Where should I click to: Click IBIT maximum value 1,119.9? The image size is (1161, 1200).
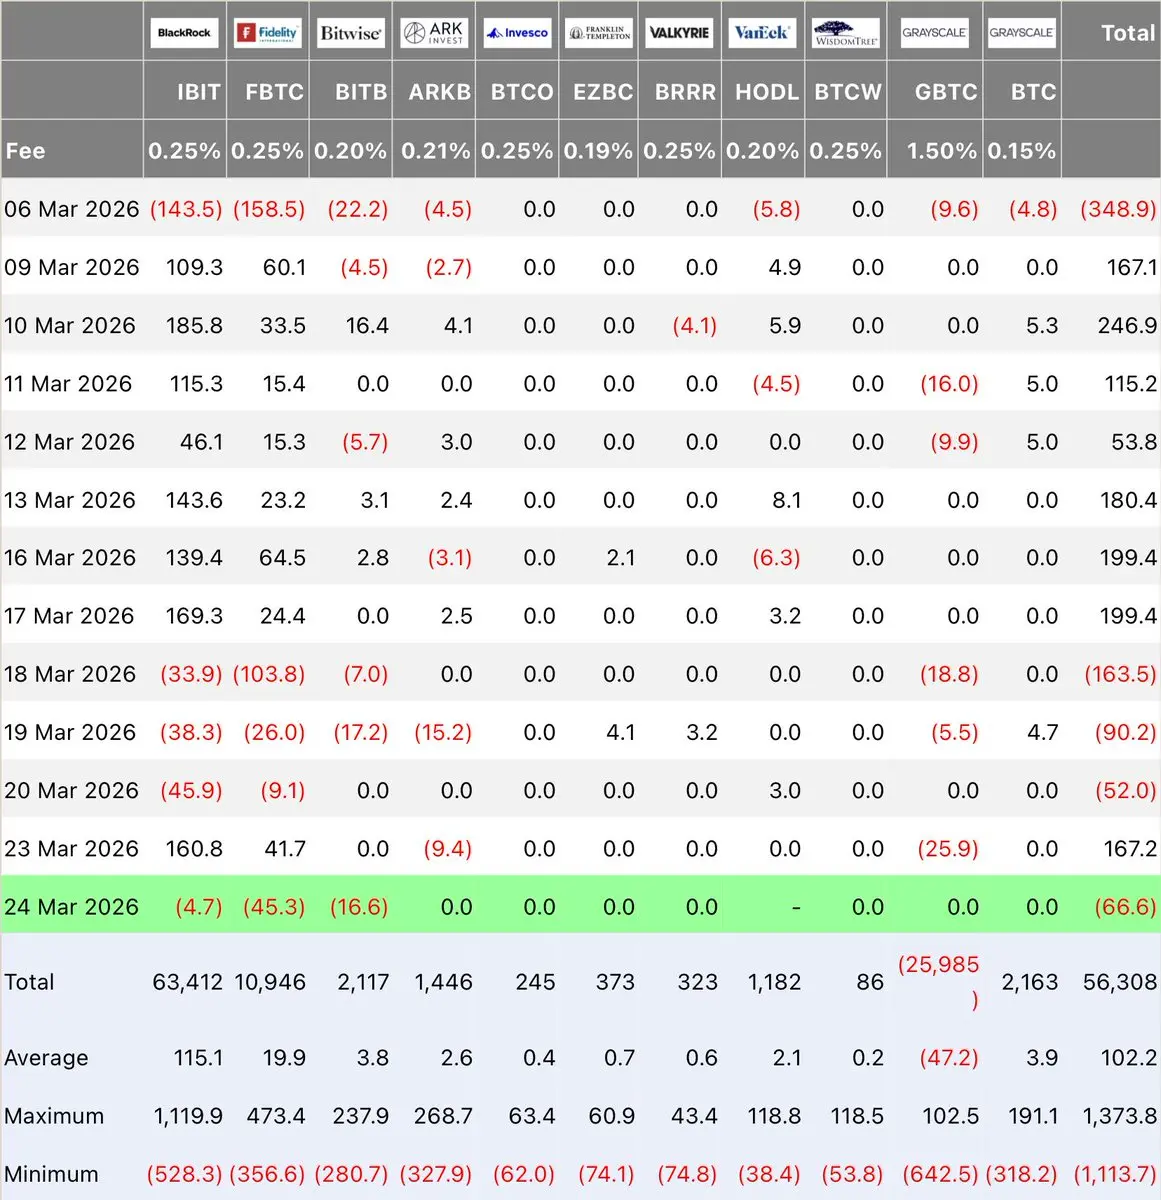(x=188, y=1116)
